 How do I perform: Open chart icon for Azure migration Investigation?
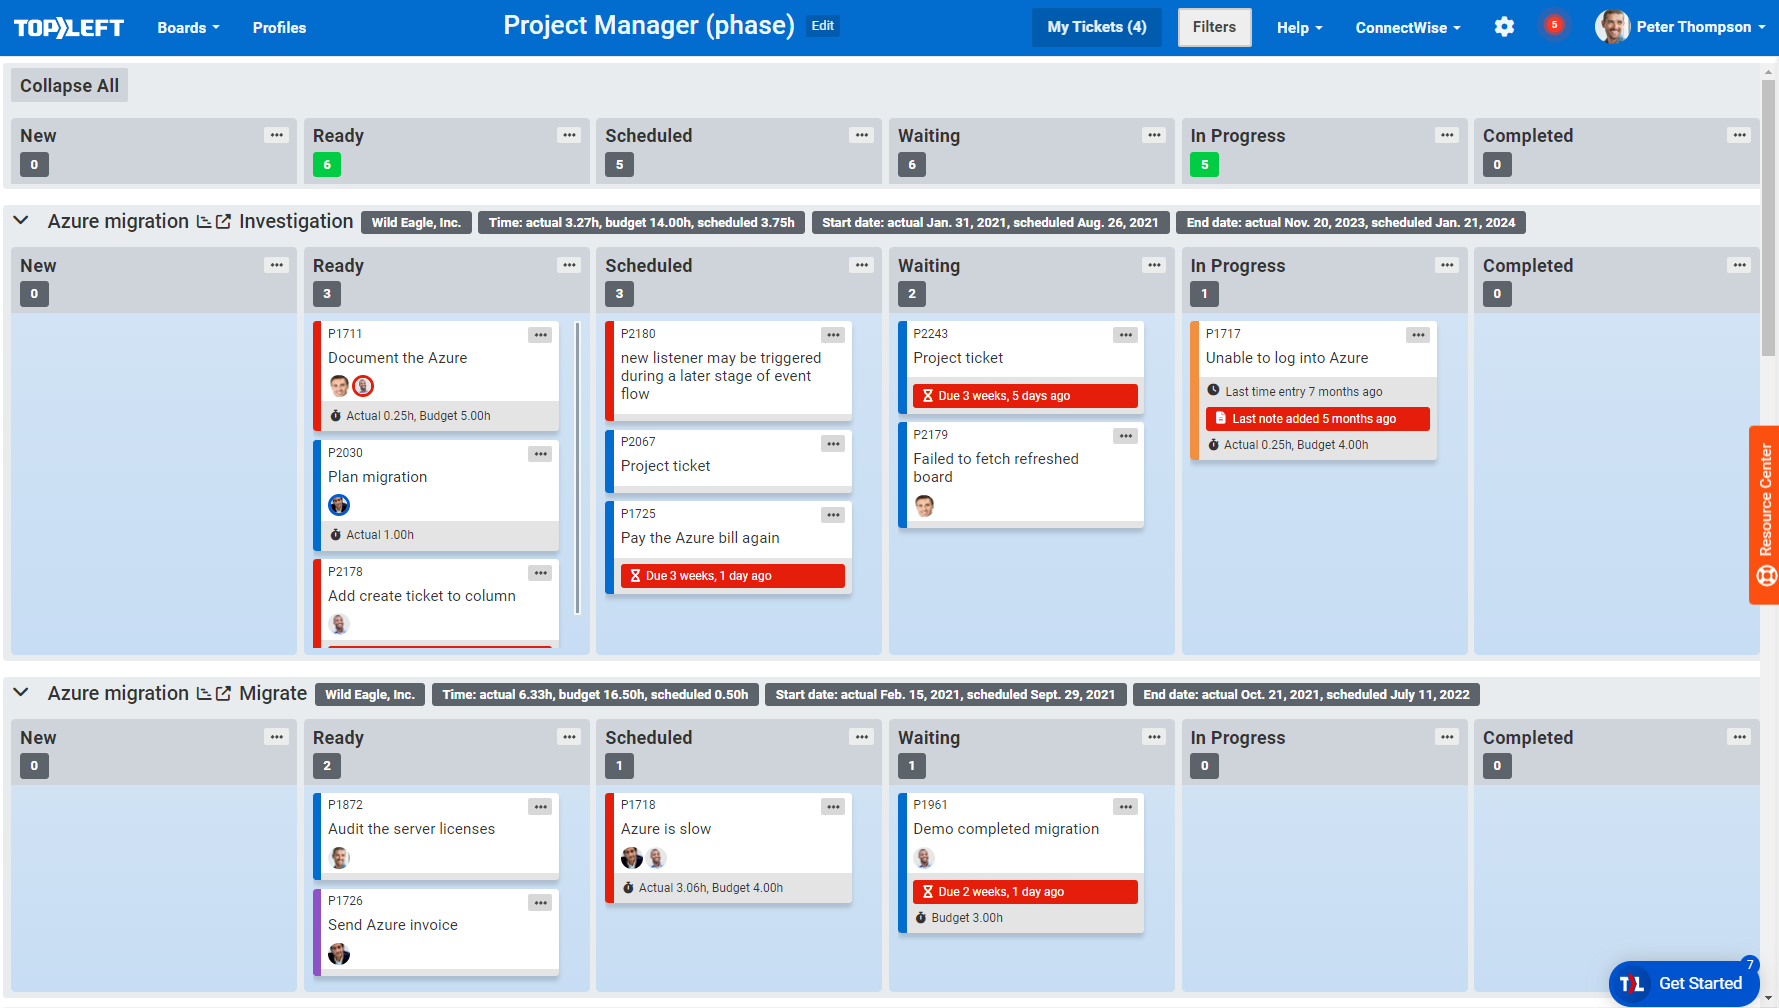tap(204, 221)
